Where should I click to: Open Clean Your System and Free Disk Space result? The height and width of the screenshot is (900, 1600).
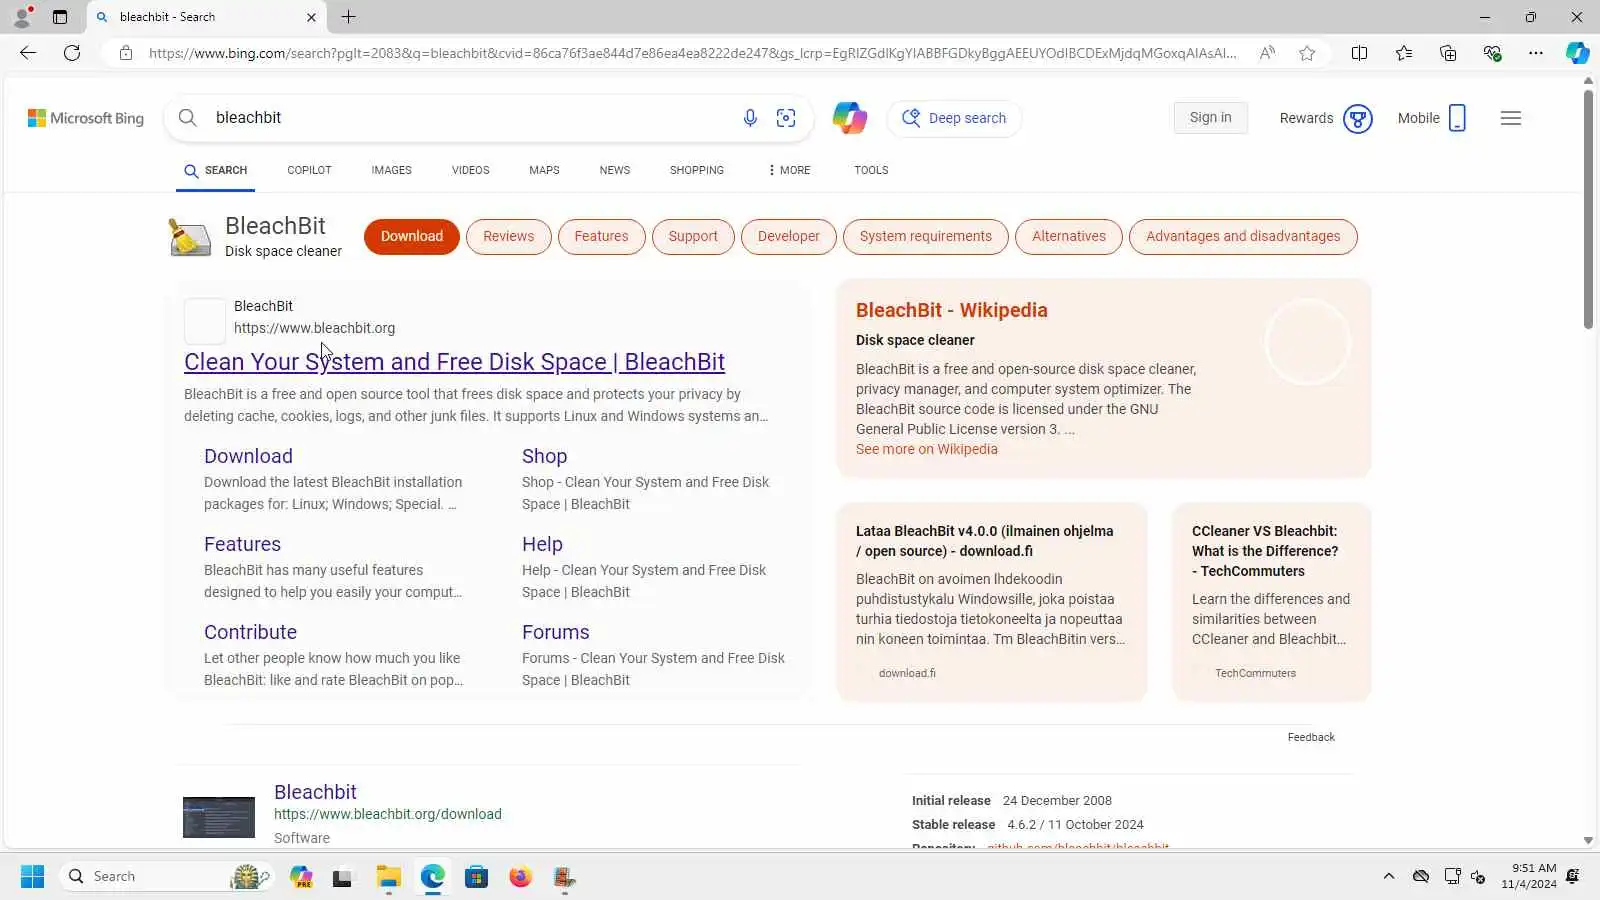(x=454, y=362)
